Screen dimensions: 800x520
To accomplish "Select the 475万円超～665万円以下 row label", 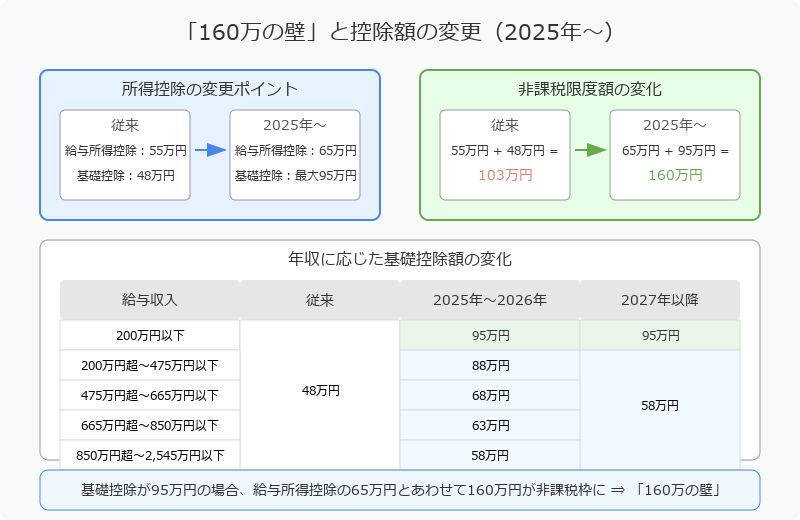I will point(150,395).
